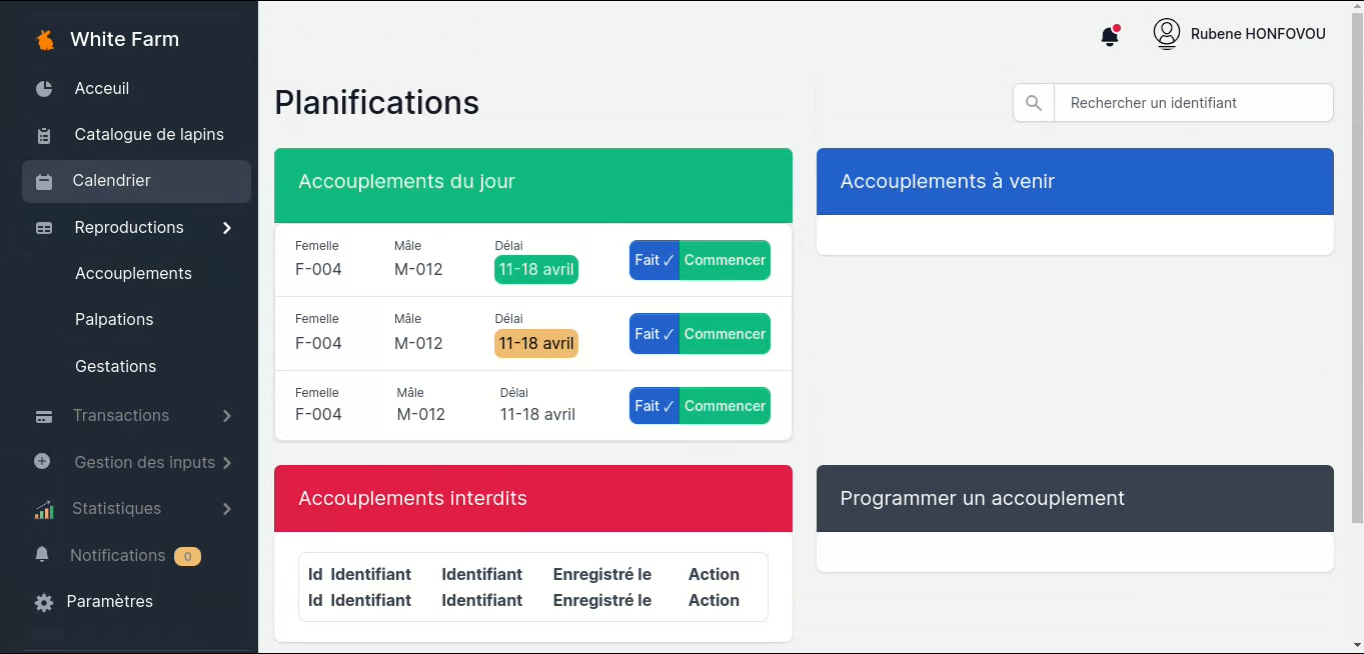1364x654 pixels.
Task: Mark the second accouplement row as Fait
Action: pos(654,334)
